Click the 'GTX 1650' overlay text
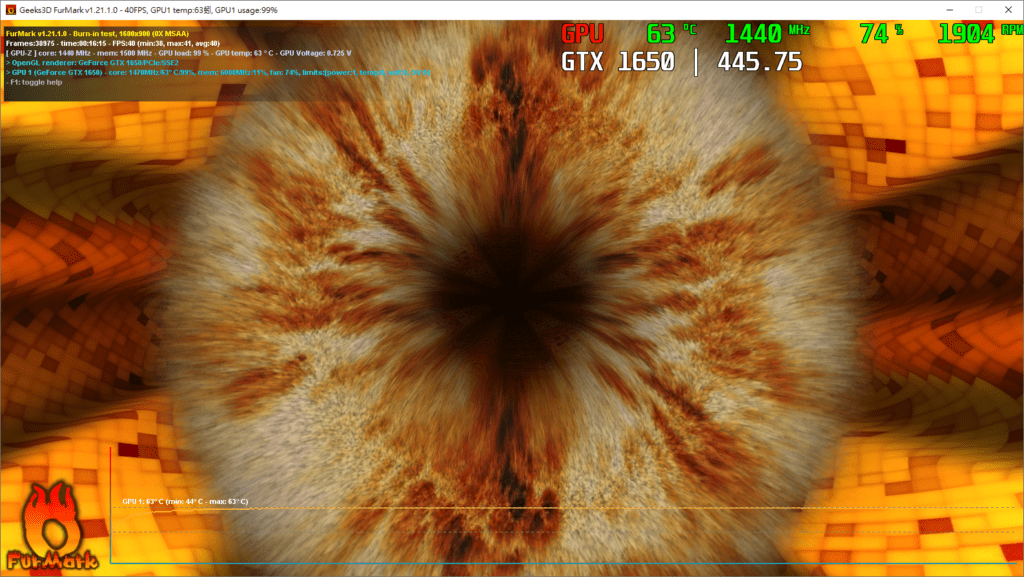Image resolution: width=1024 pixels, height=577 pixels. (618, 62)
